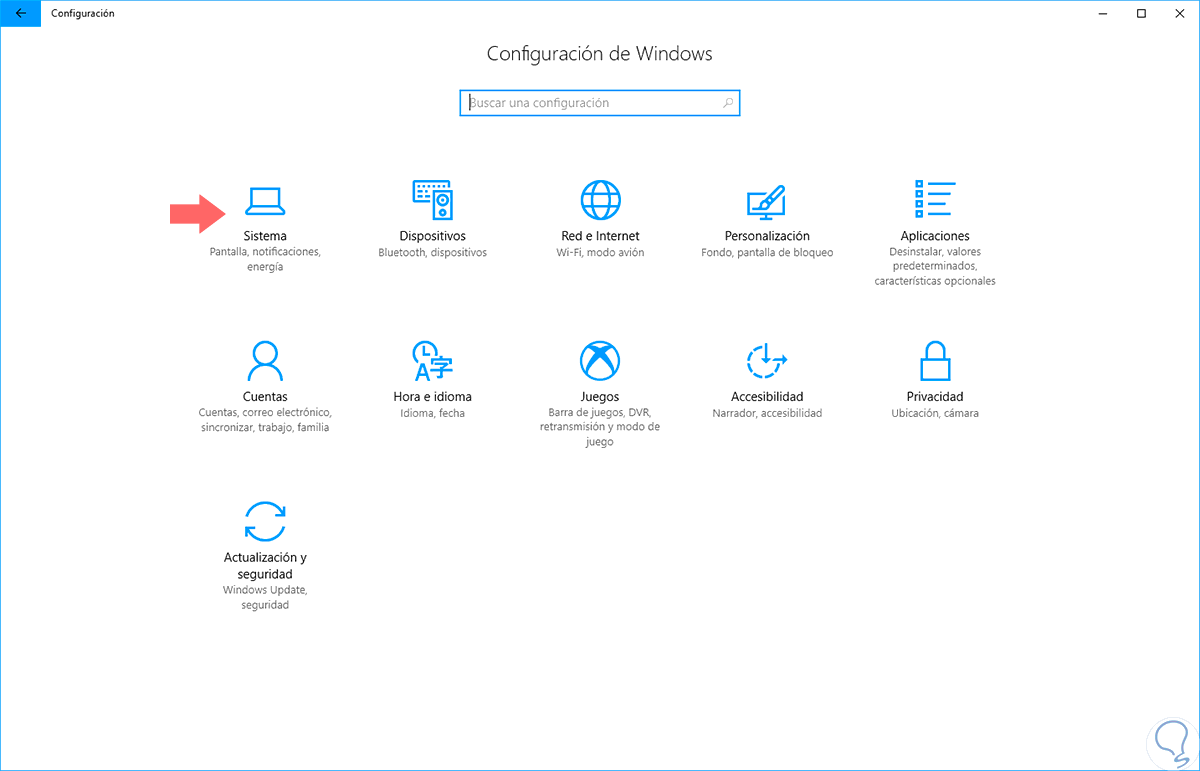Click 'Wi-Fi, modo avión' description
The height and width of the screenshot is (771, 1200).
[600, 253]
